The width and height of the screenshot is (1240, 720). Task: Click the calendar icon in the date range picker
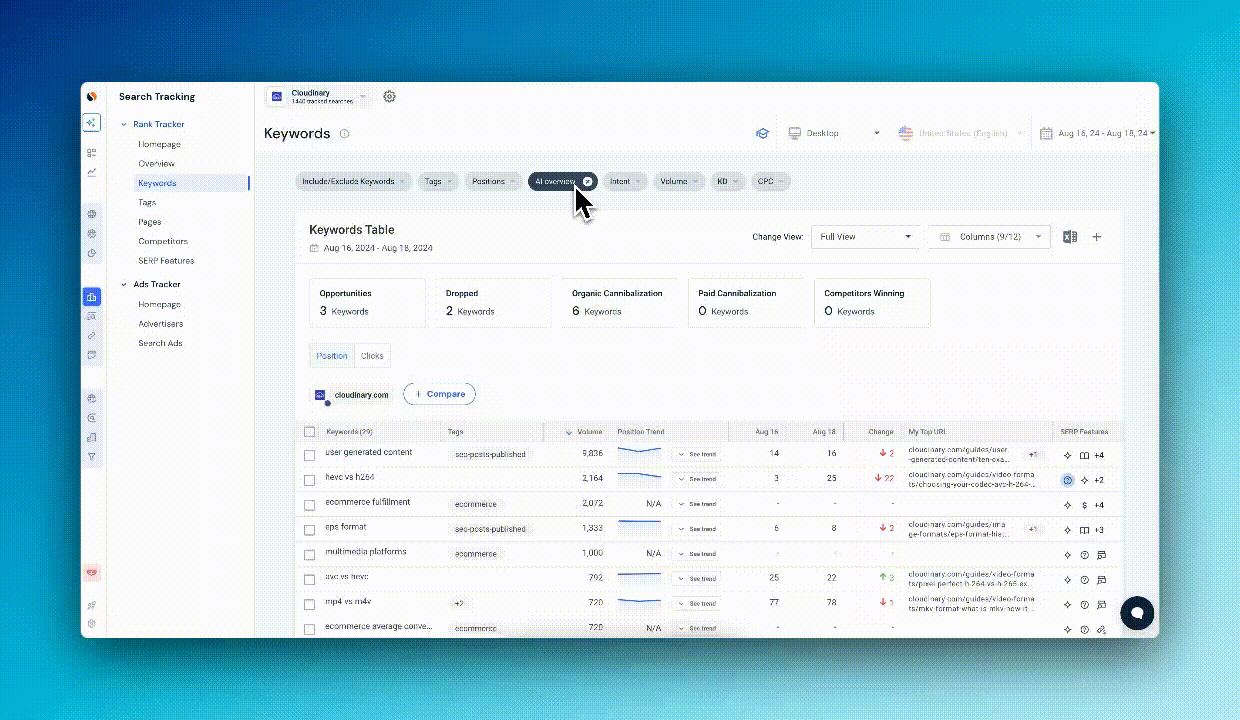(x=1046, y=132)
